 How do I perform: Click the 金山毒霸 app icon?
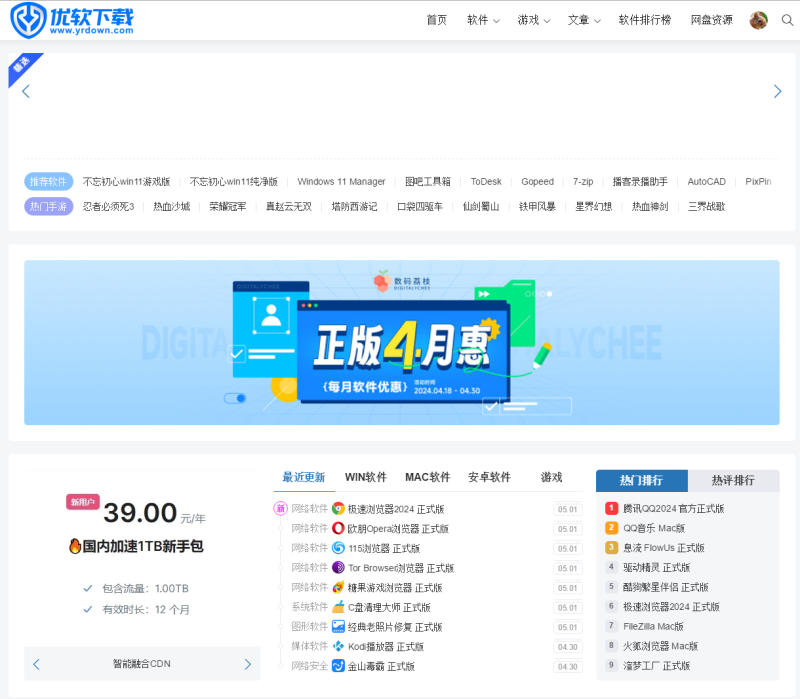[x=338, y=666]
